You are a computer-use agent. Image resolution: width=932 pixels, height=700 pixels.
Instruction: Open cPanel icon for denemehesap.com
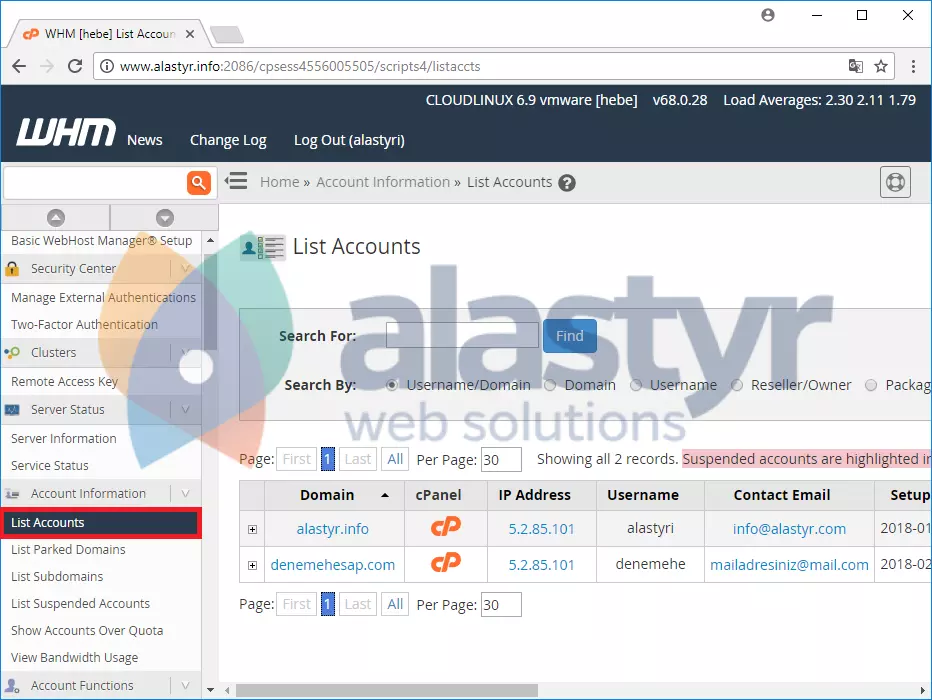click(x=446, y=563)
